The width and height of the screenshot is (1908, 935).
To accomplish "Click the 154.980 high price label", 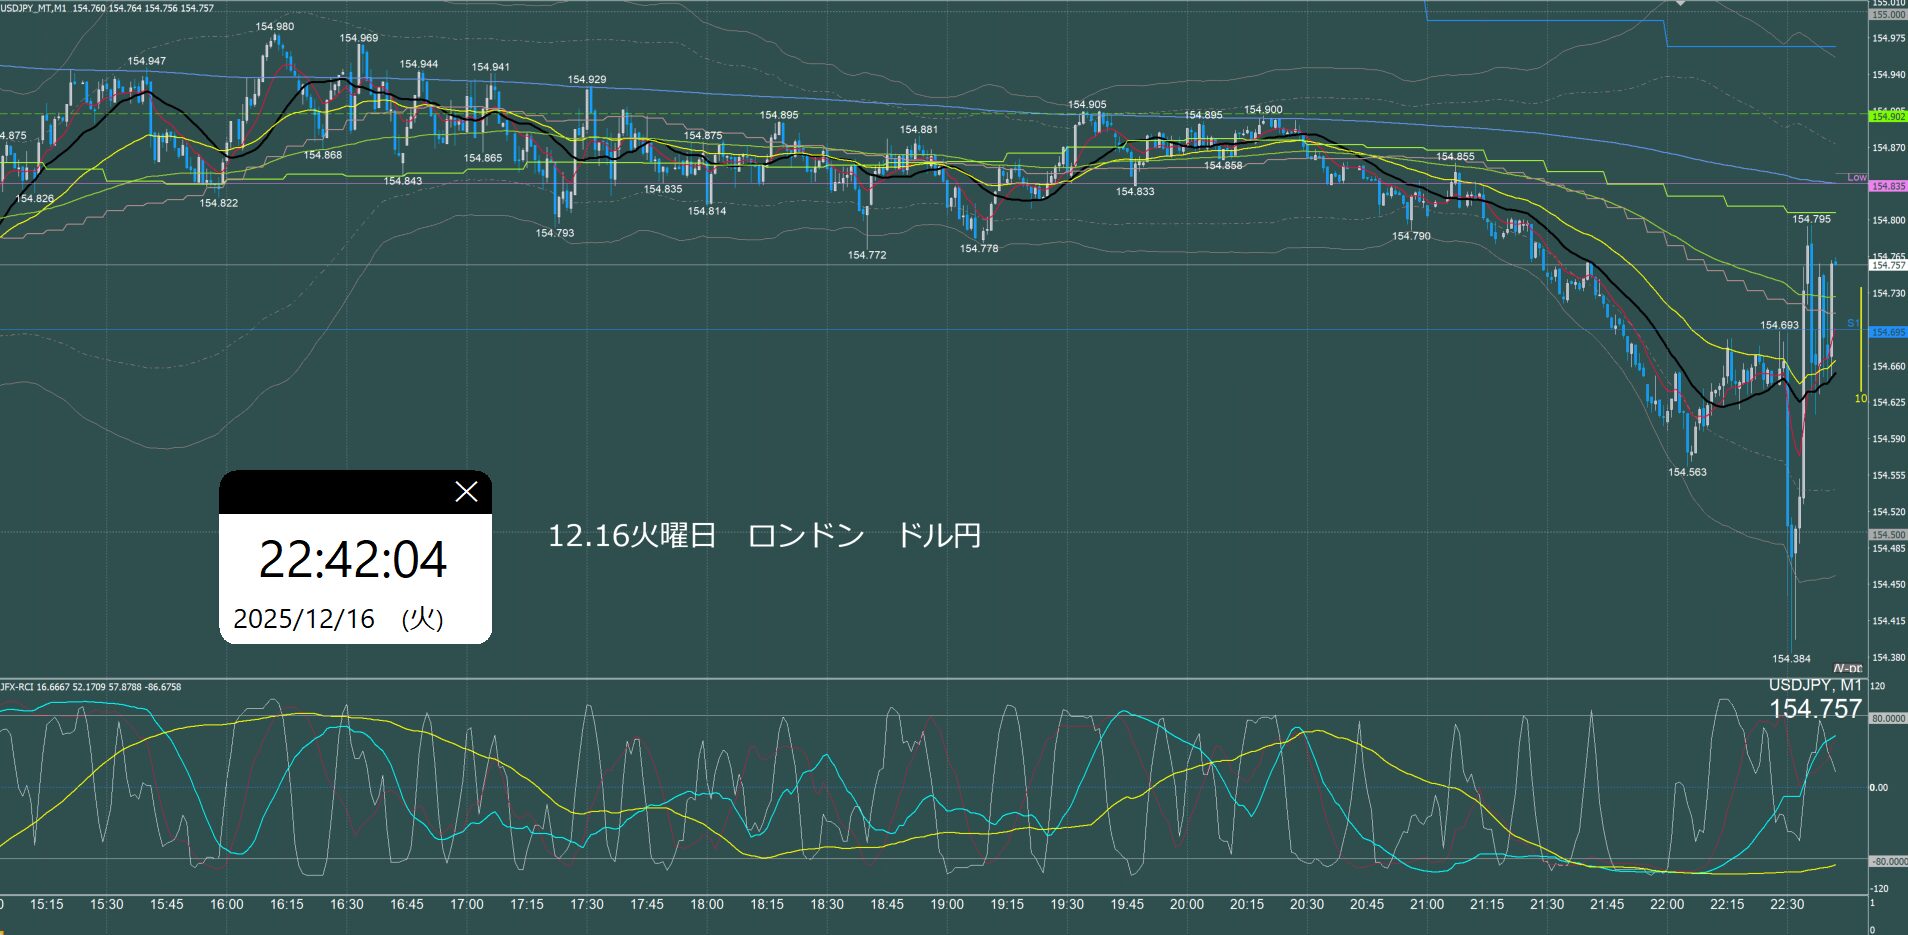I will coord(275,27).
